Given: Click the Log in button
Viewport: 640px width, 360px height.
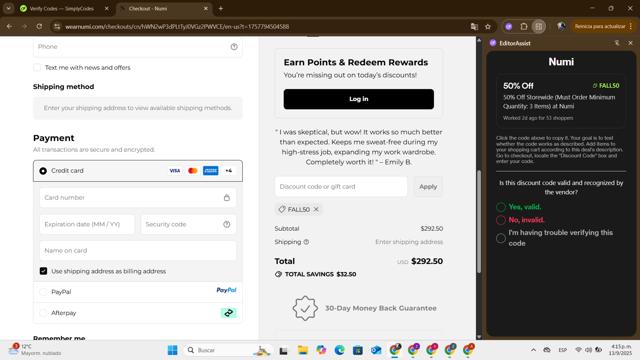Looking at the screenshot, I should click(358, 99).
